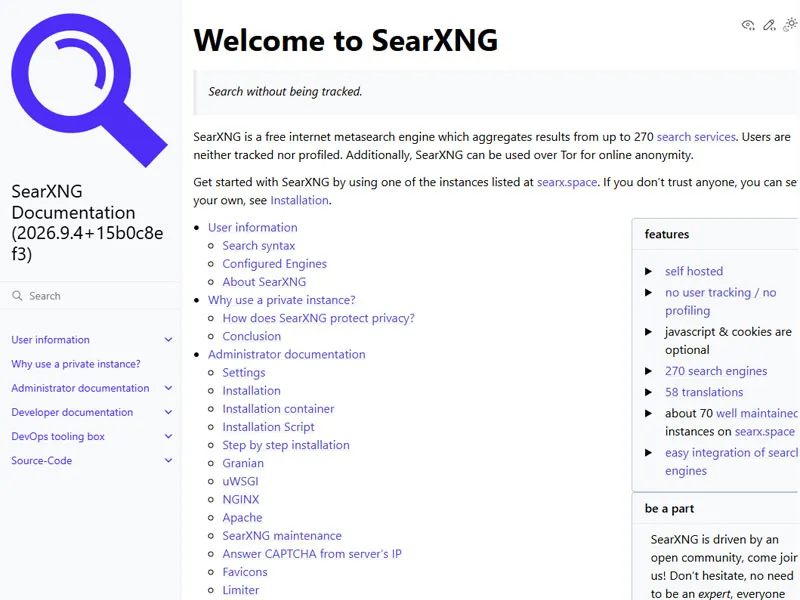Open 'How does SearXNG protect privacy?' link
This screenshot has width=800, height=600.
[318, 318]
